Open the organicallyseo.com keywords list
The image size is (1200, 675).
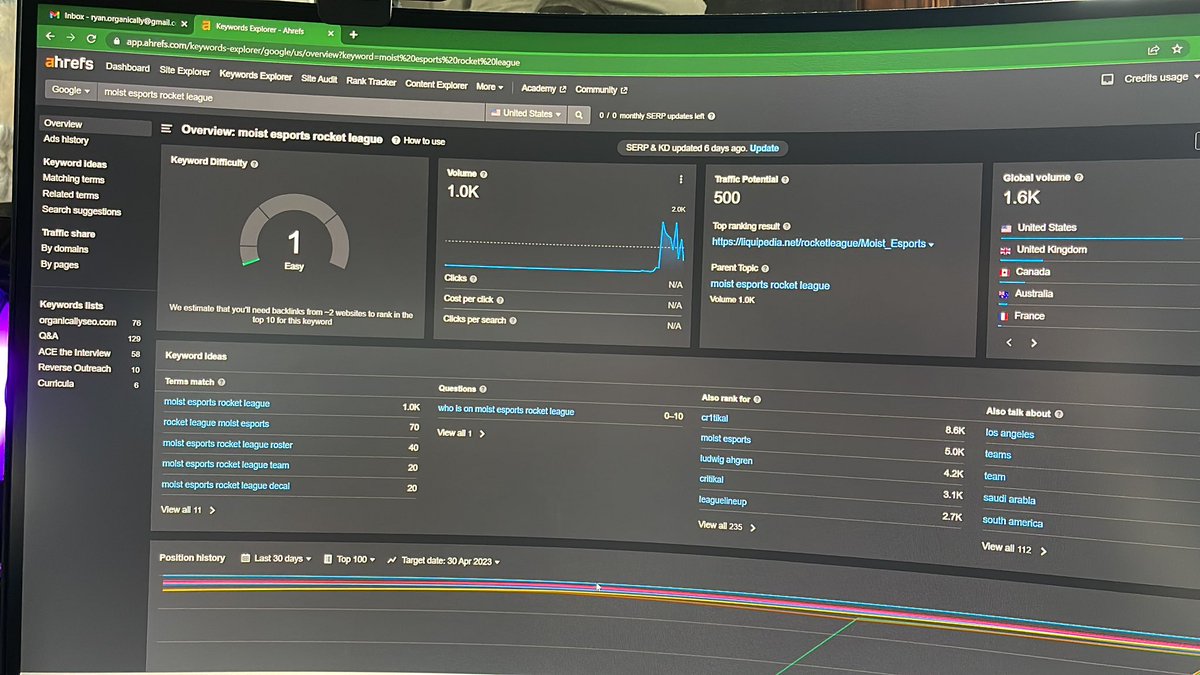pos(77,322)
